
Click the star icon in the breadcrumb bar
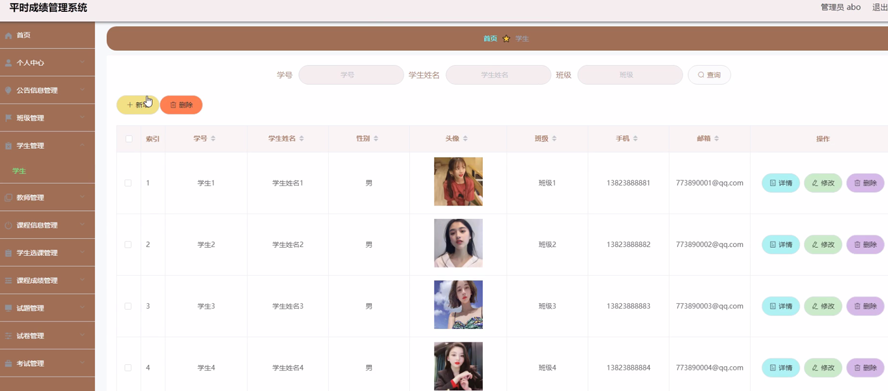506,39
